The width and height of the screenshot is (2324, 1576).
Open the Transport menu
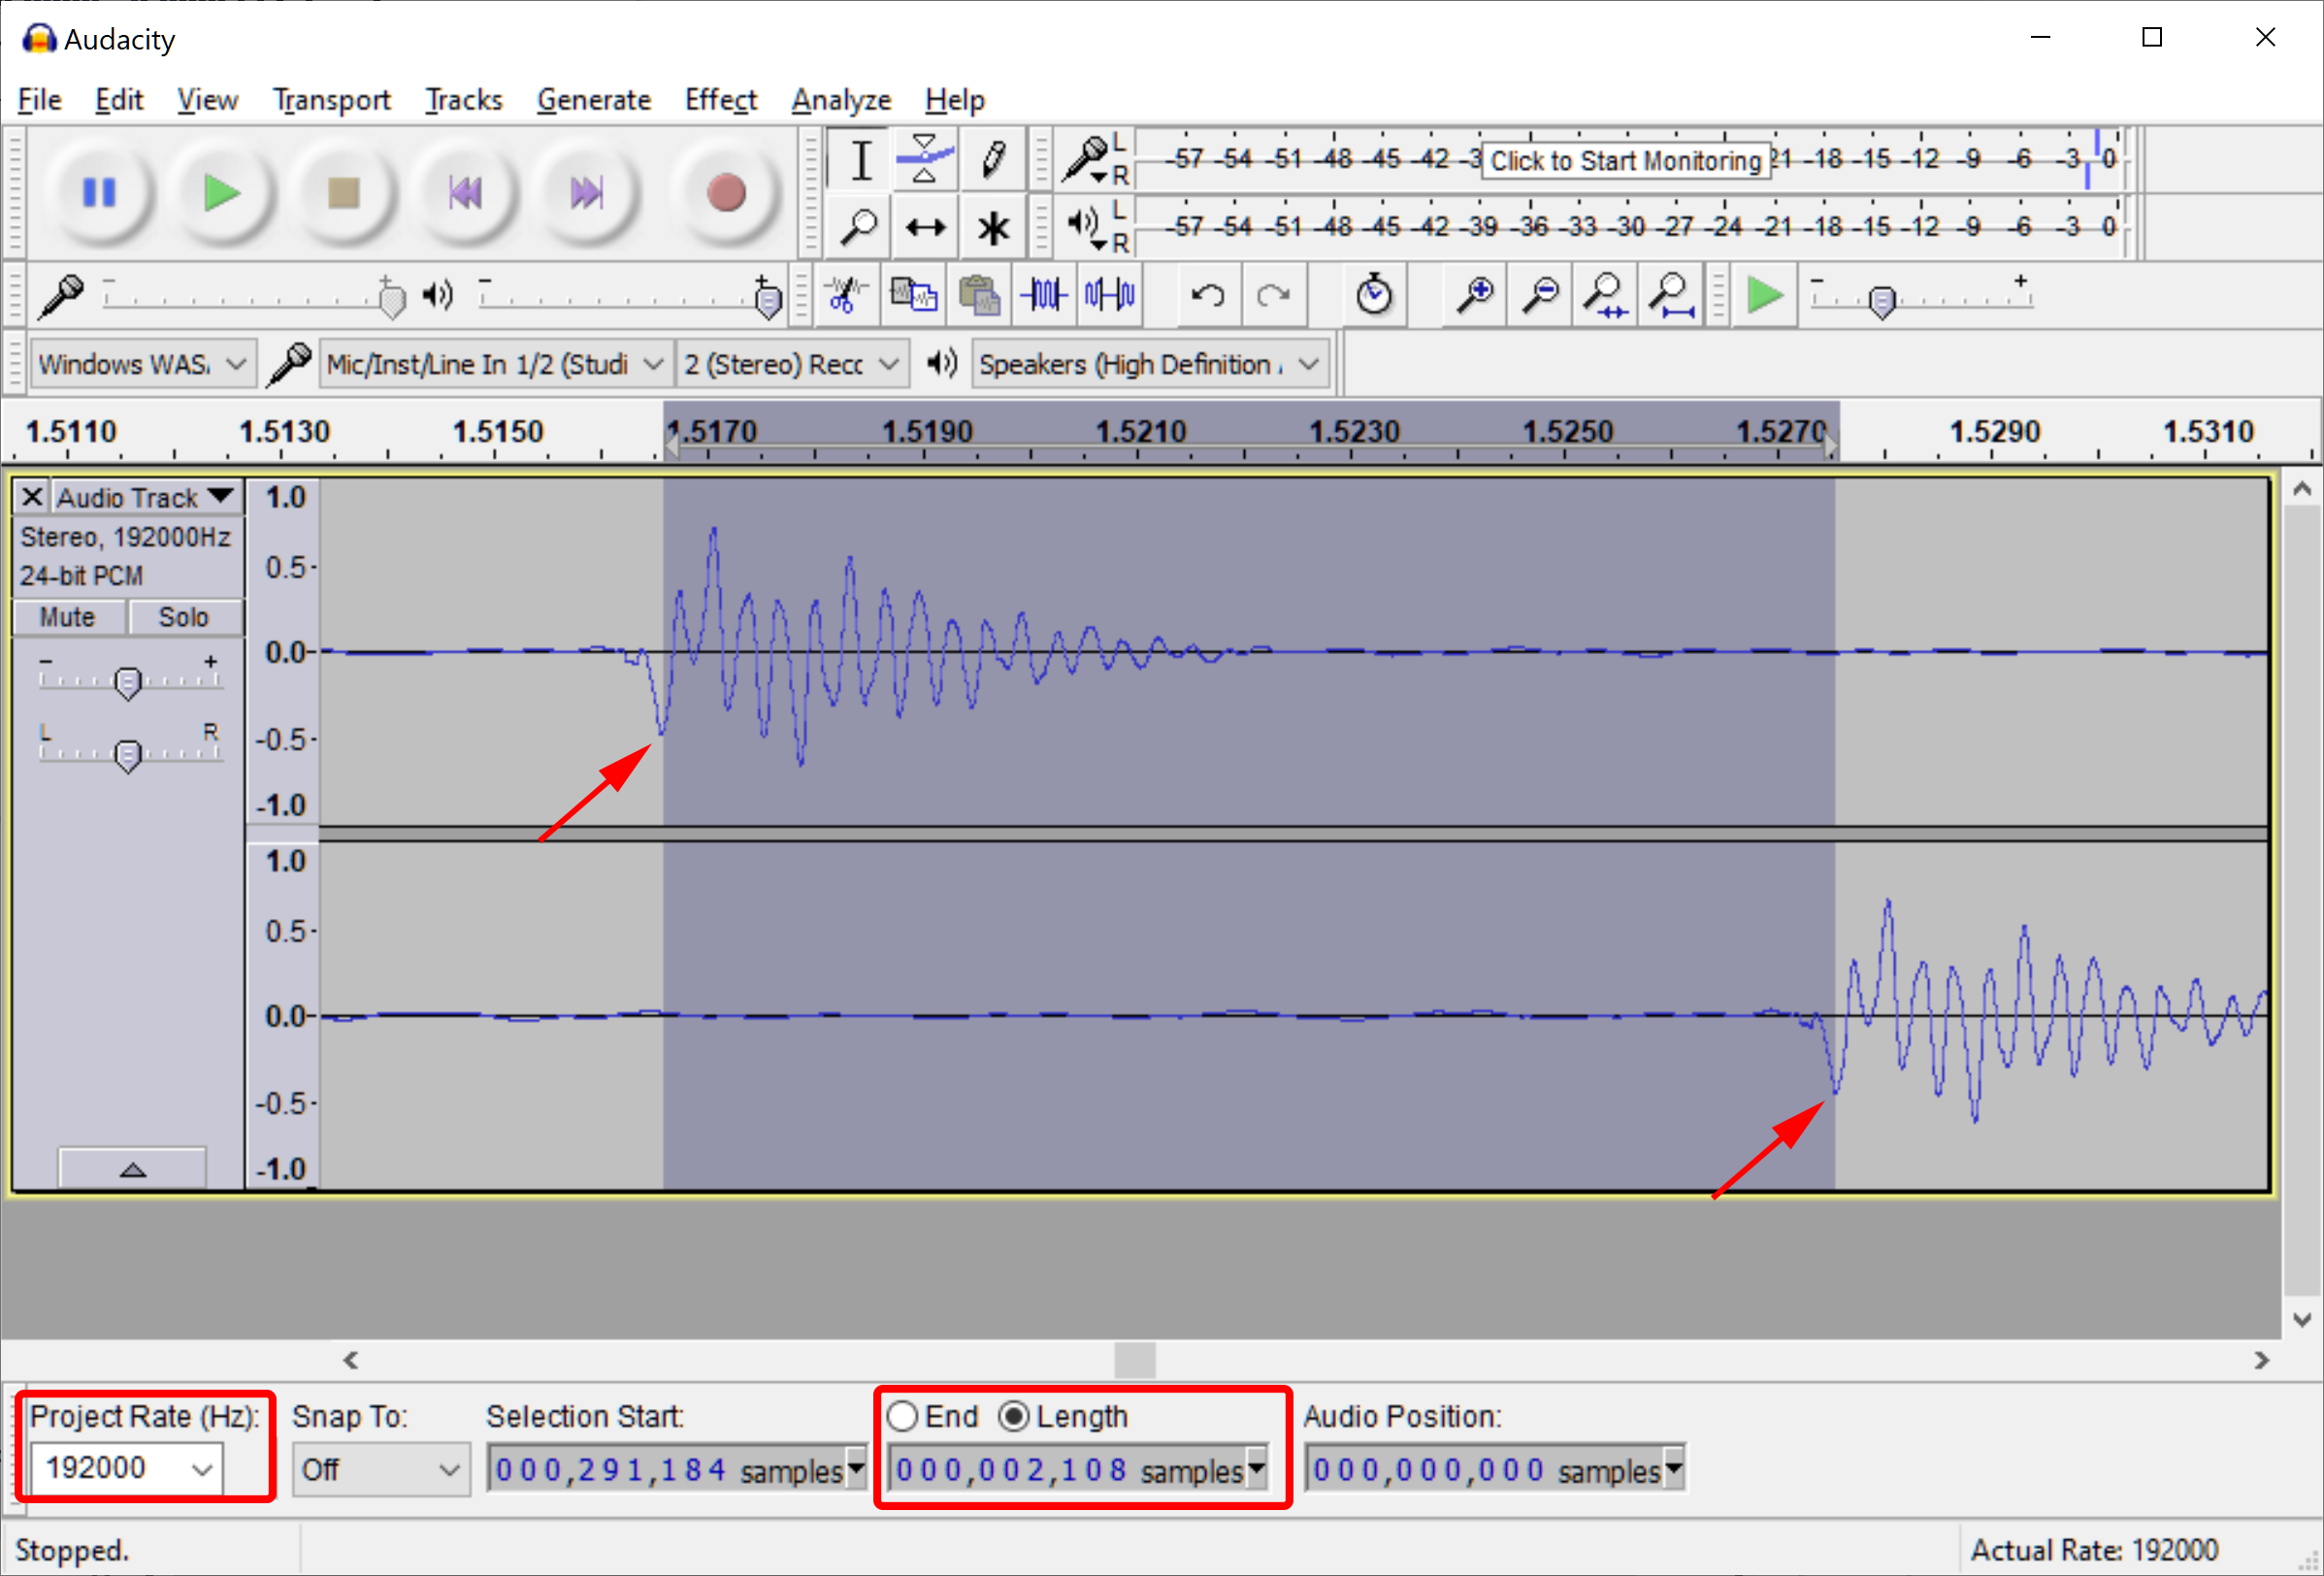click(x=331, y=99)
